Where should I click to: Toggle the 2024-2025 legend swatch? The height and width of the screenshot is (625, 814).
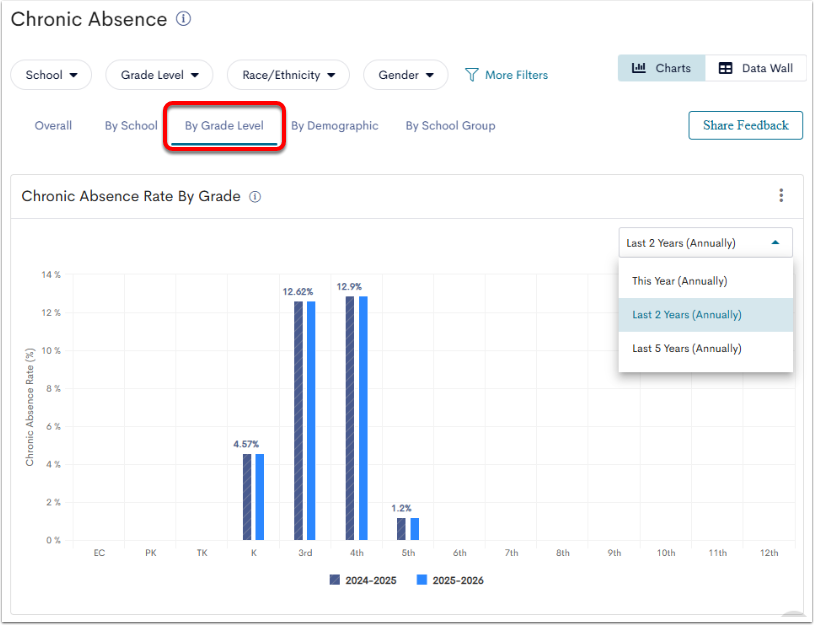tap(335, 580)
